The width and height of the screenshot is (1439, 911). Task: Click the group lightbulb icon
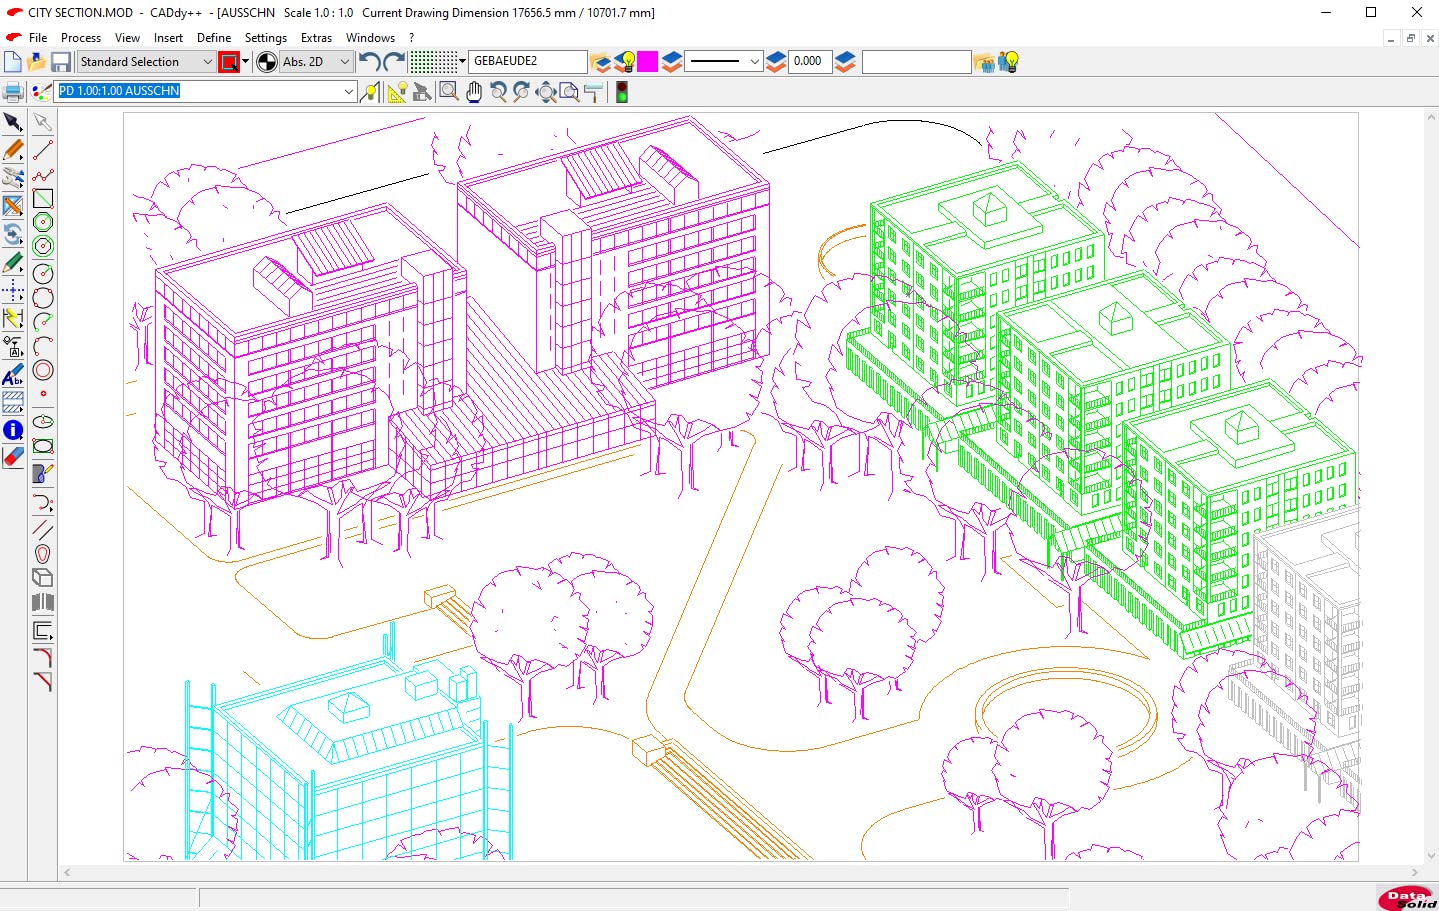pos(1008,62)
